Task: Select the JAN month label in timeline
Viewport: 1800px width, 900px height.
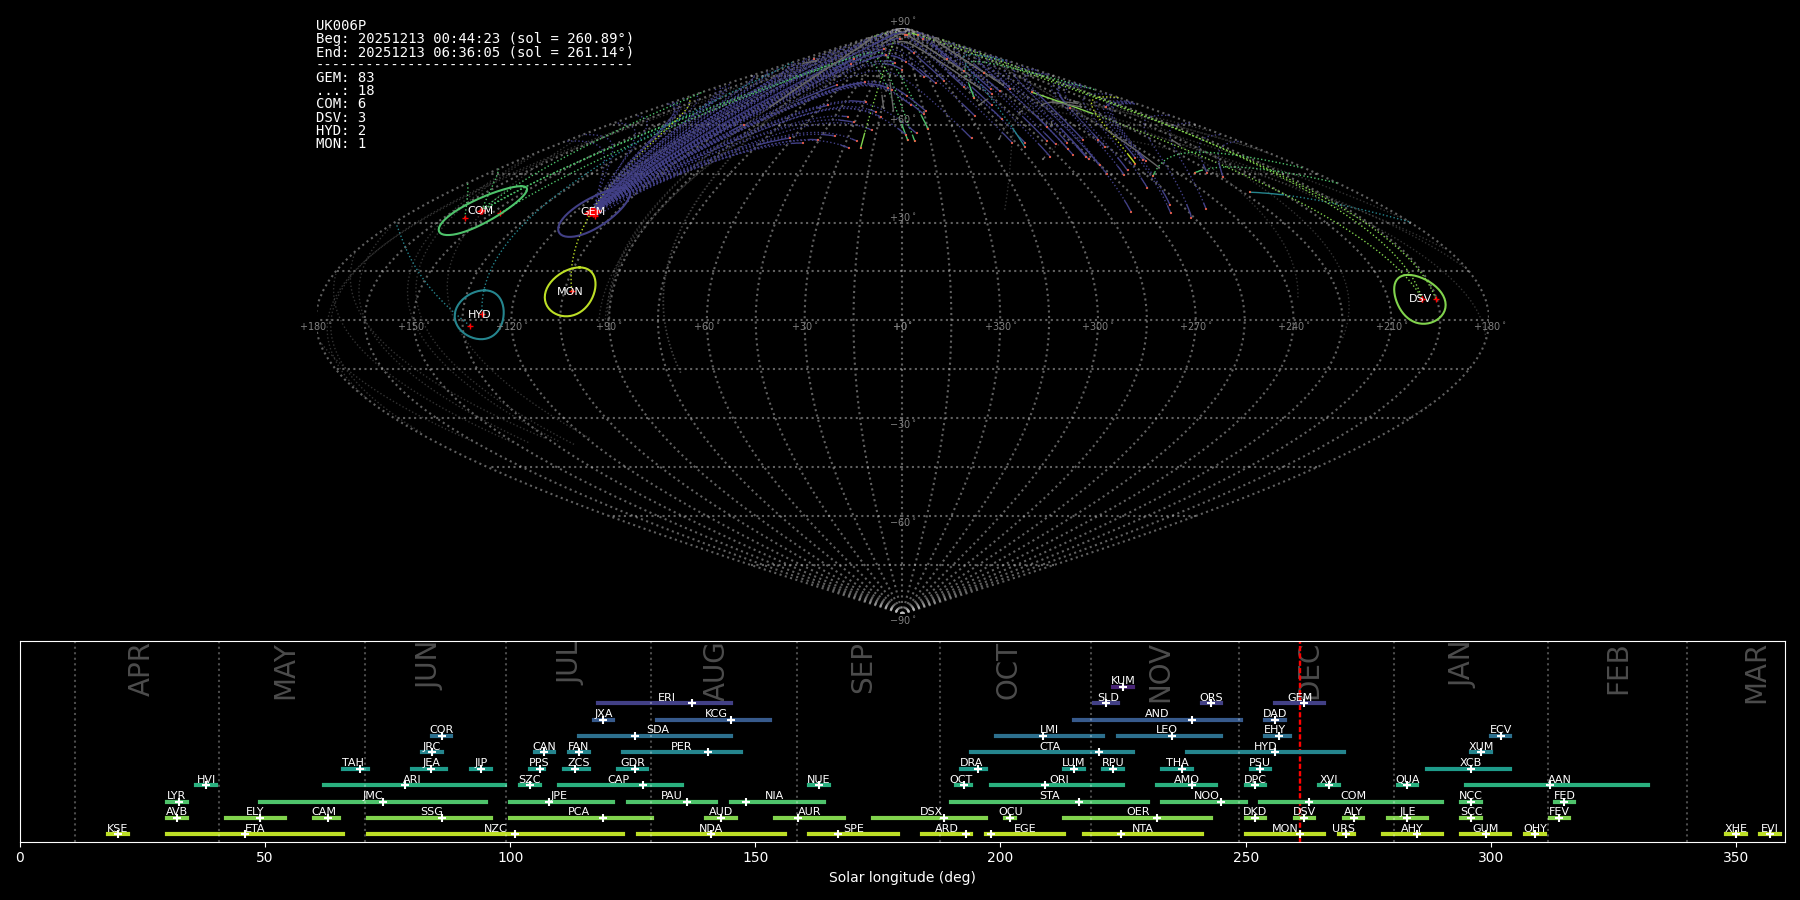Action: point(1460,665)
